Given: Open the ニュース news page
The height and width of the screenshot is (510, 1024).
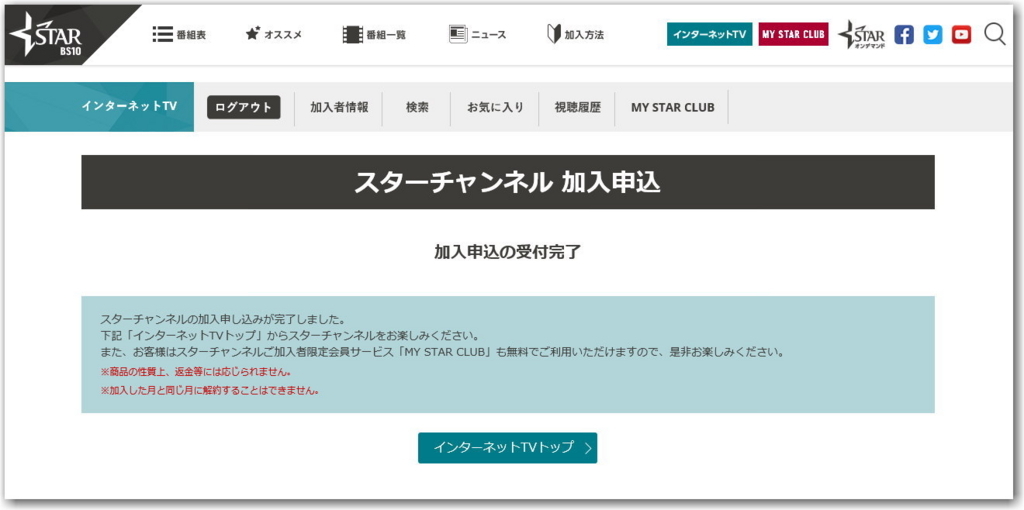Looking at the screenshot, I should point(477,35).
